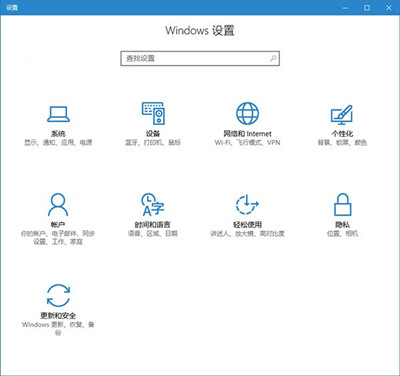400x376 pixels.
Task: Click the 蓝牙、打印机、鼠标 description
Action: pyautogui.click(x=153, y=143)
